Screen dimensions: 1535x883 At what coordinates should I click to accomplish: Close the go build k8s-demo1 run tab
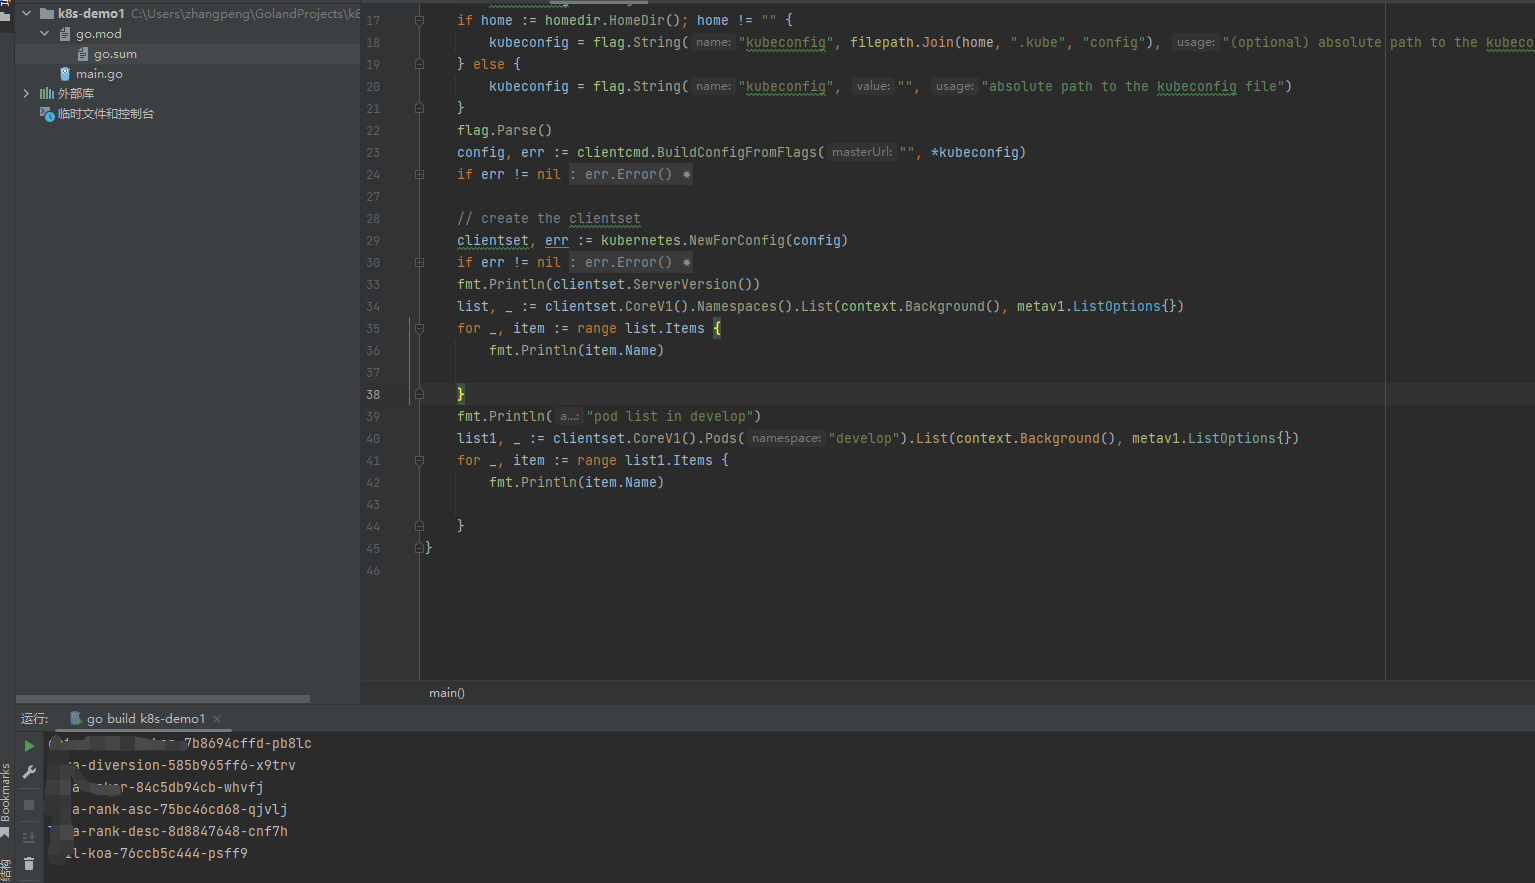217,718
